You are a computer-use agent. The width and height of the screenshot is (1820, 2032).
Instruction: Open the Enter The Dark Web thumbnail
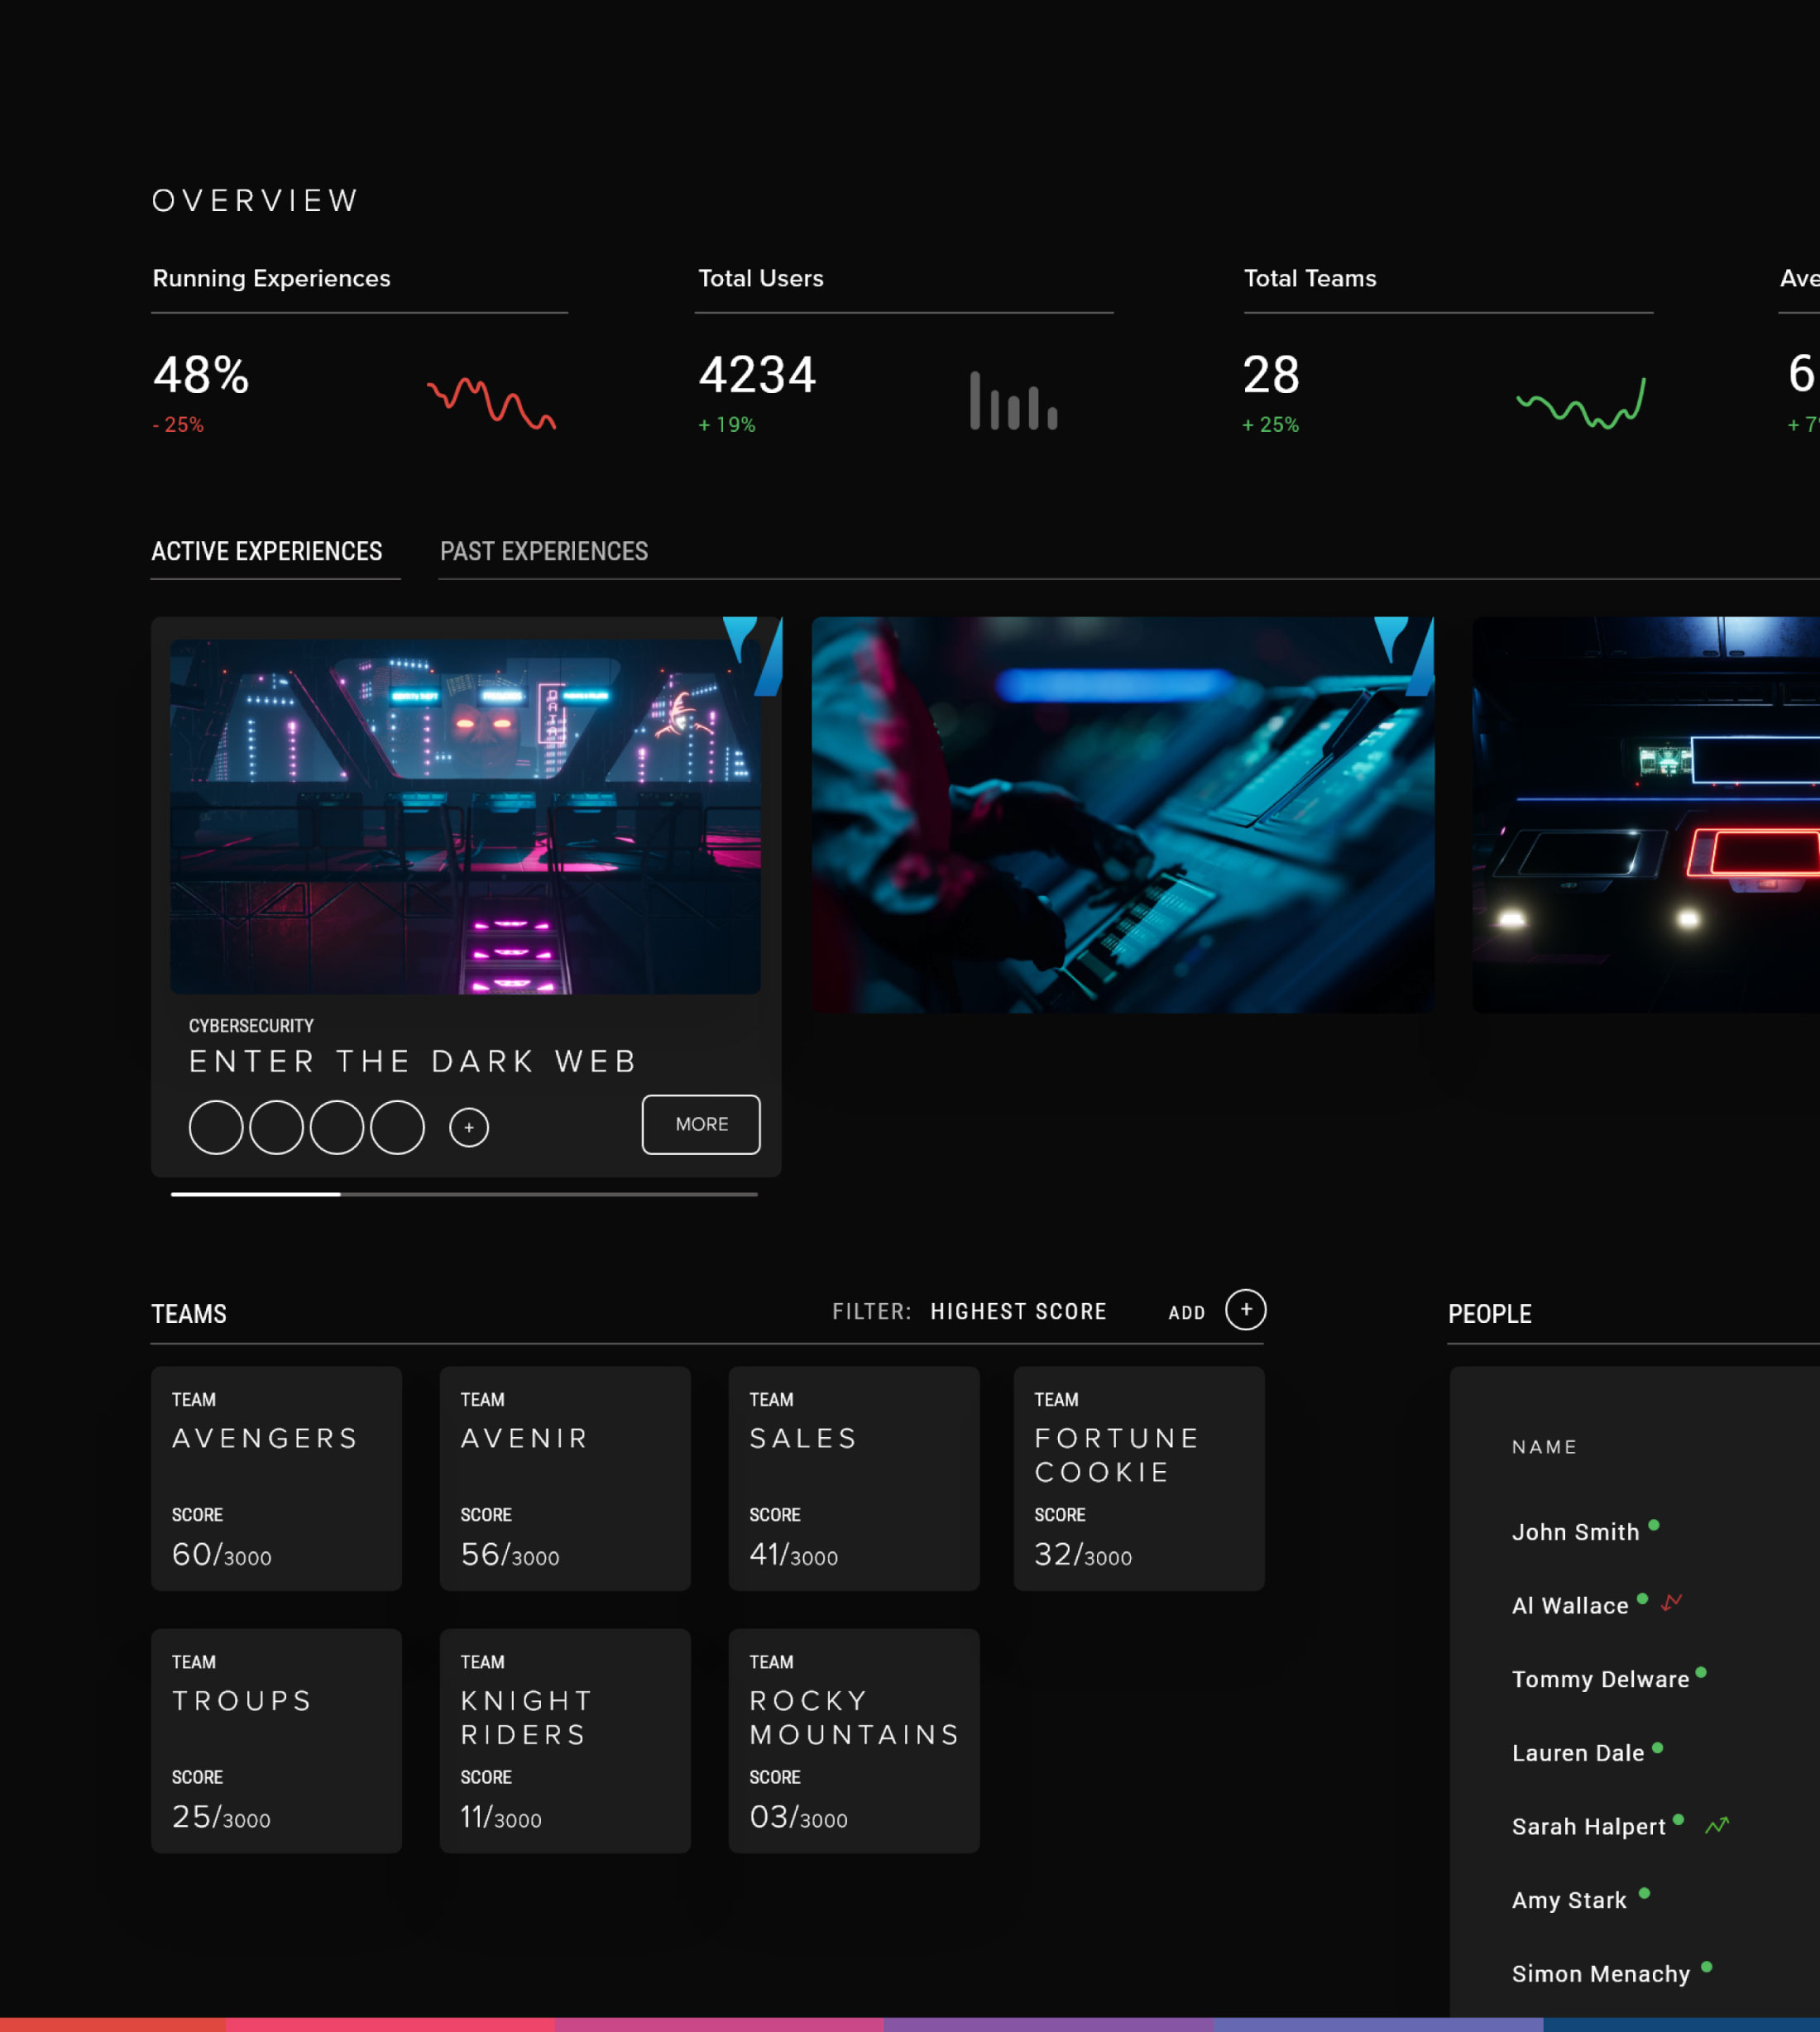(x=465, y=816)
